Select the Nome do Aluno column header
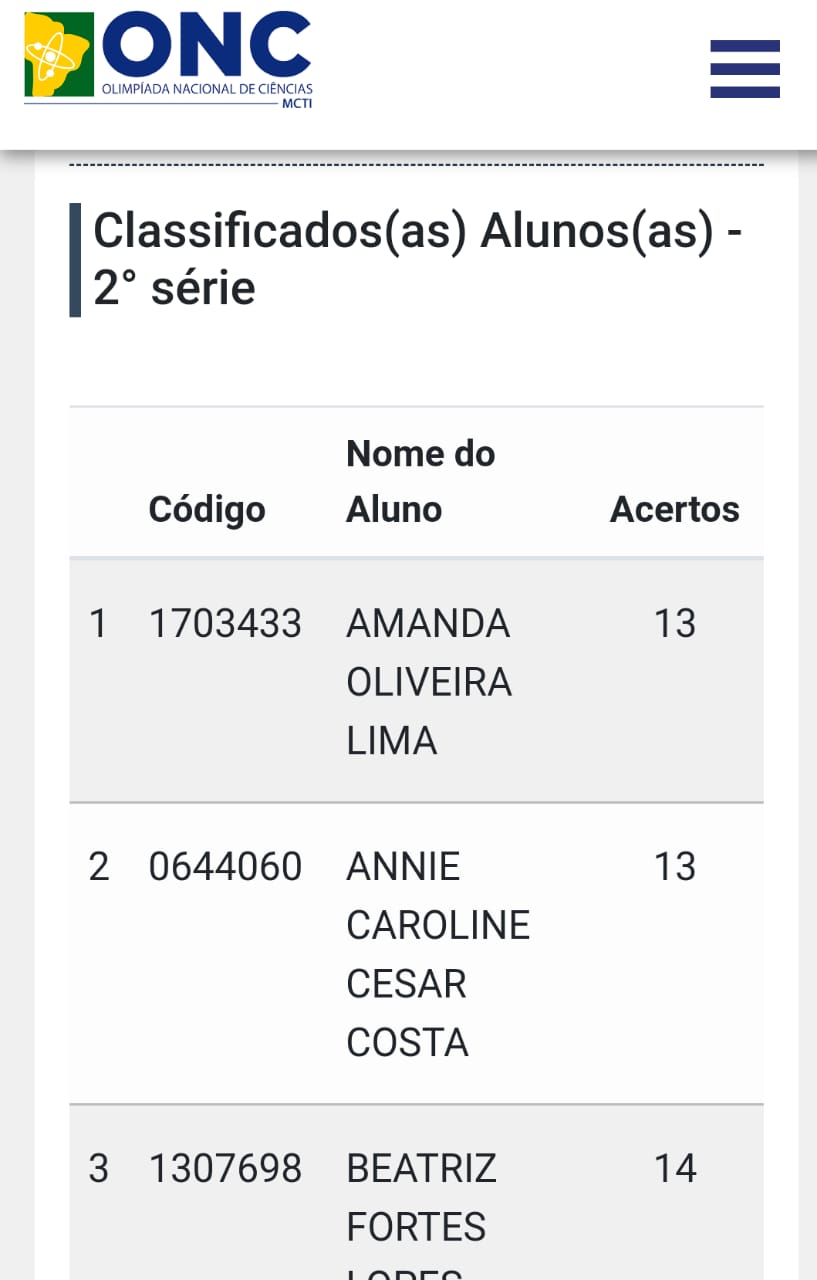 pos(420,481)
